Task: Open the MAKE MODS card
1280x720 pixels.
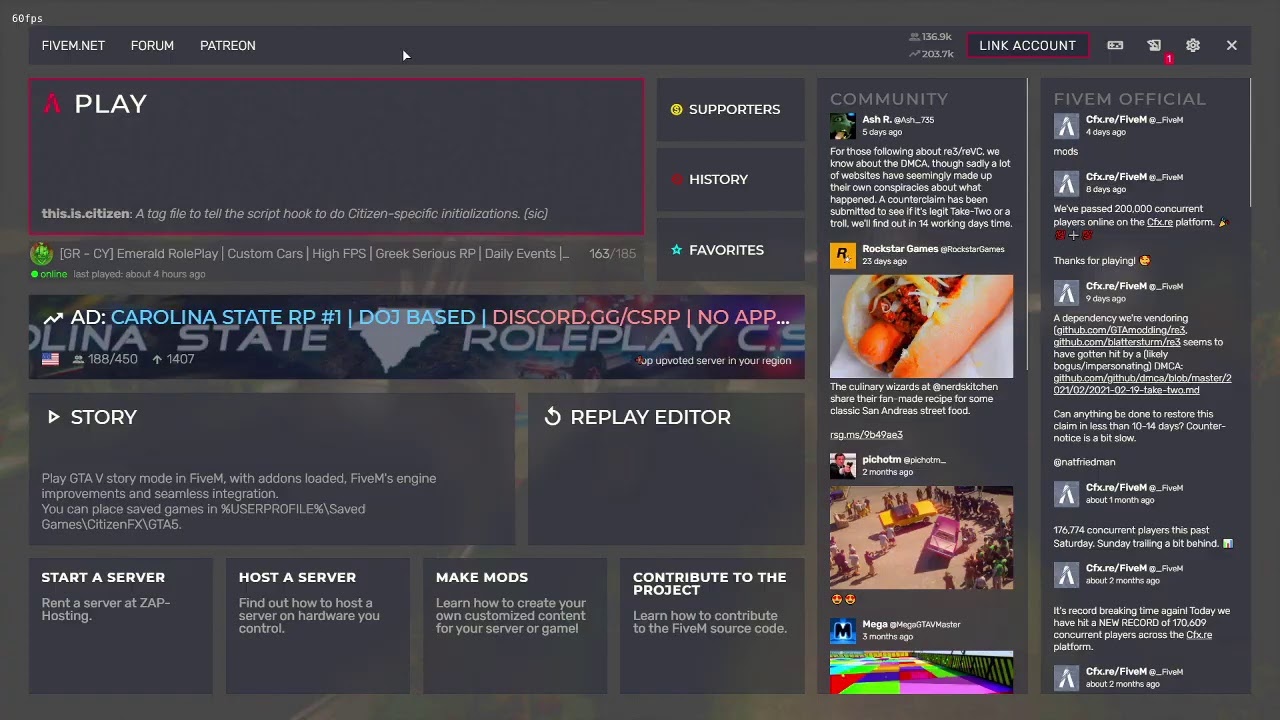Action: coord(514,625)
